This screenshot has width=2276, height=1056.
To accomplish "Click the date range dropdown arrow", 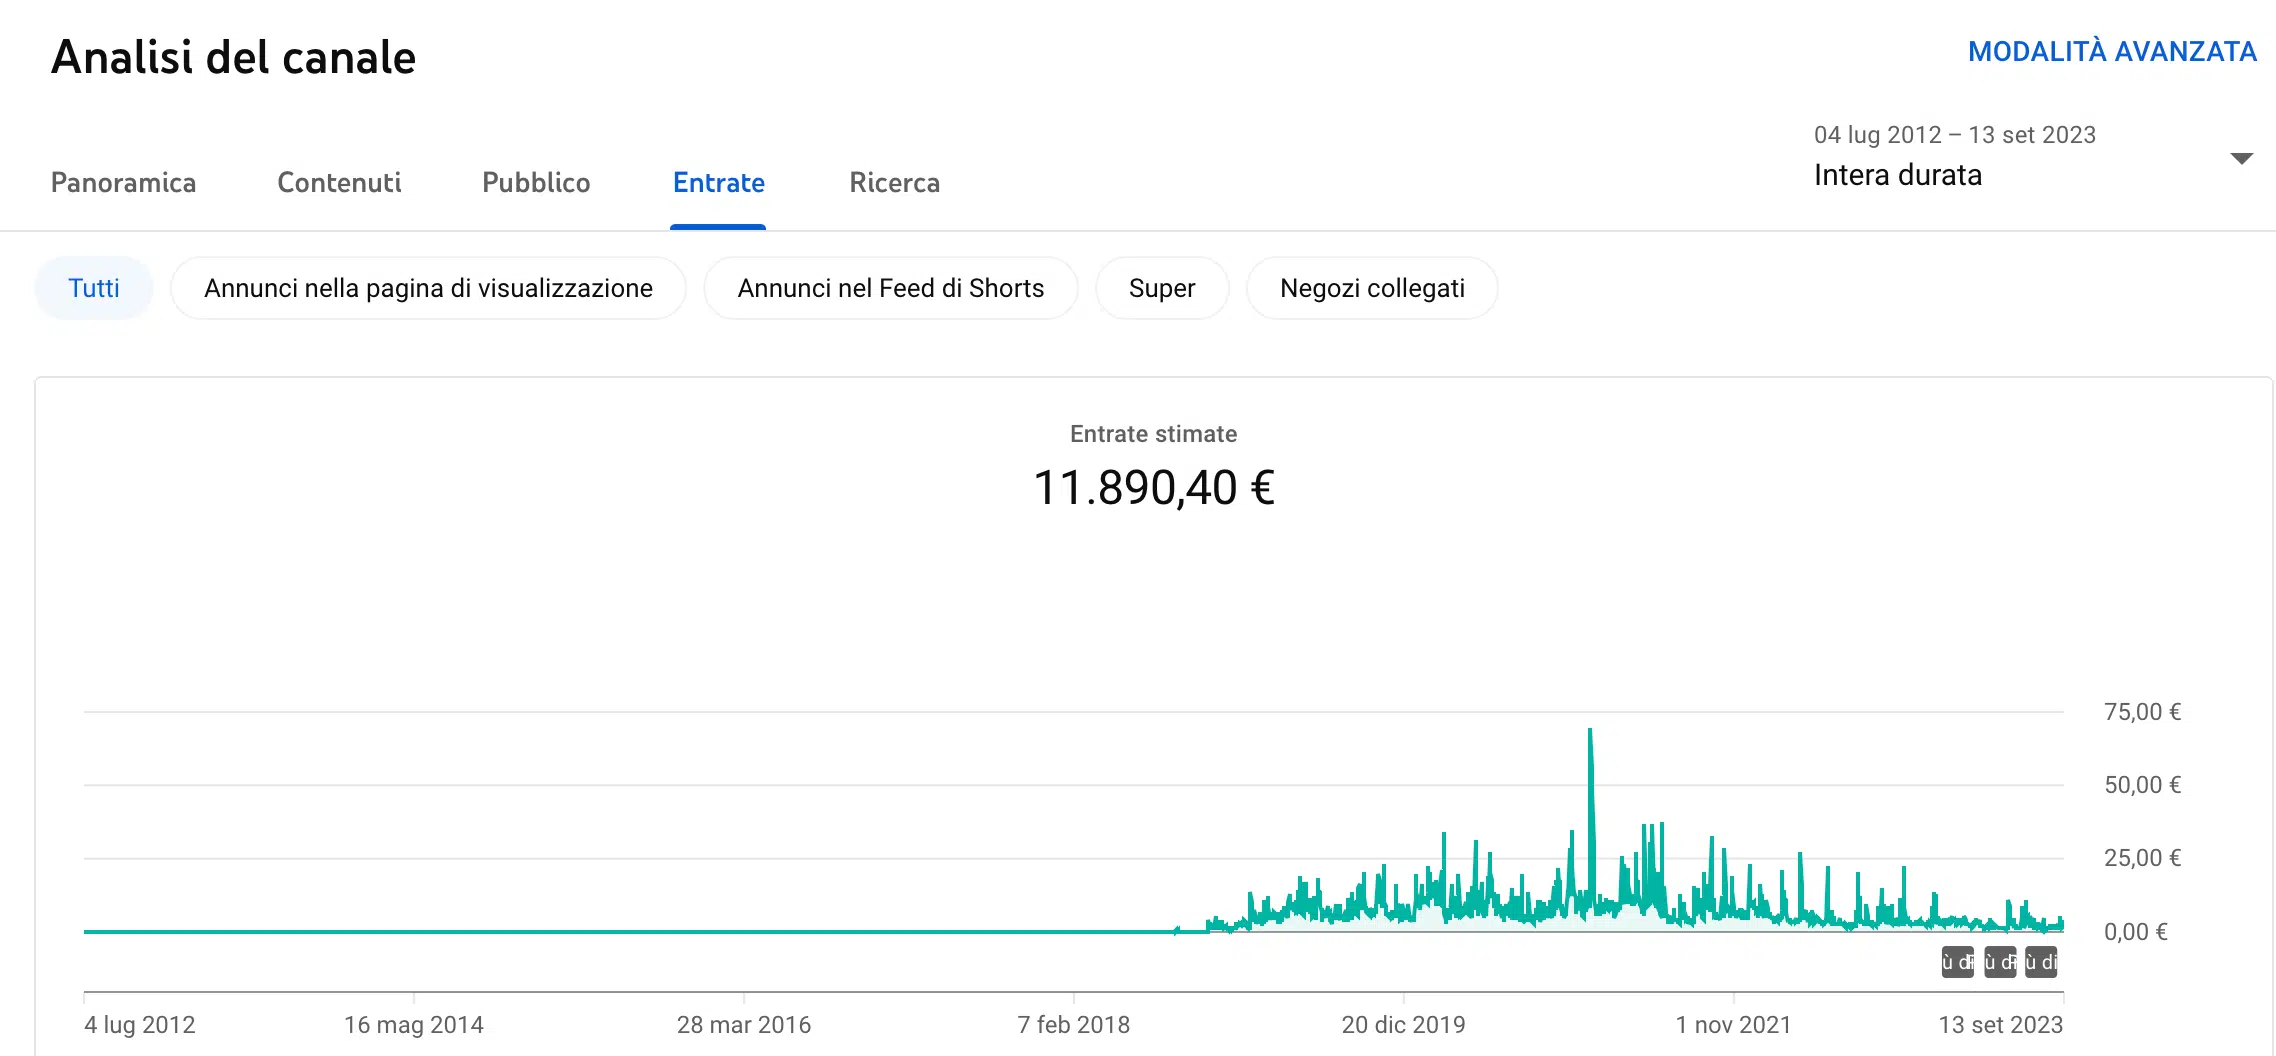I will (2241, 158).
